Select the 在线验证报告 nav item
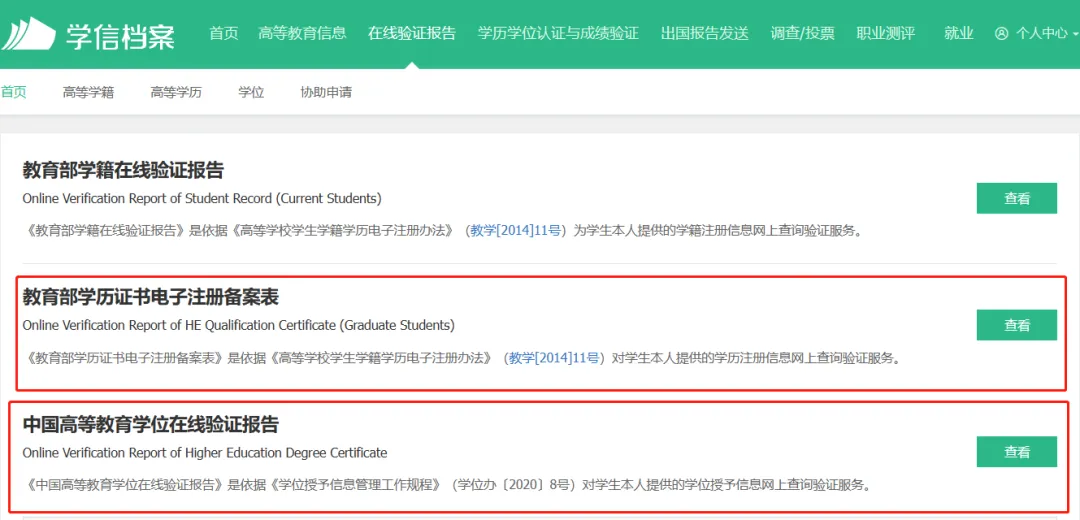 412,33
